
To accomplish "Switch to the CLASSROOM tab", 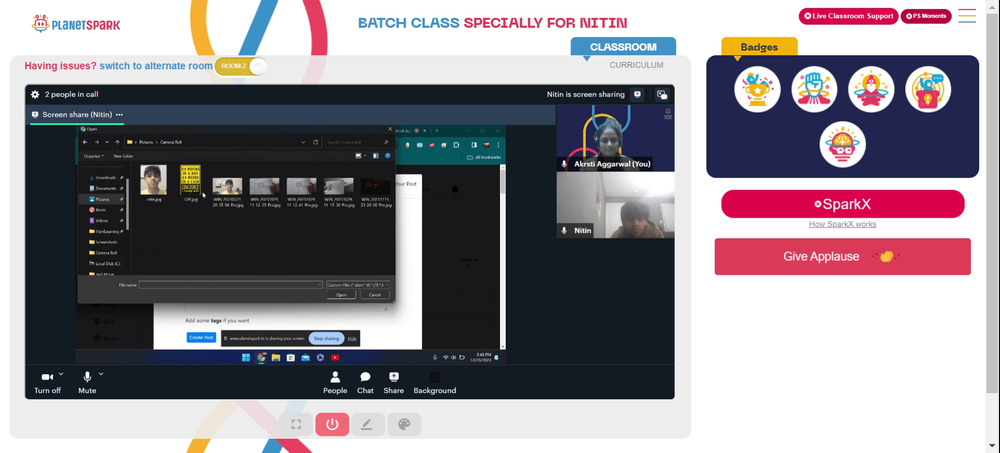I will click(x=623, y=47).
